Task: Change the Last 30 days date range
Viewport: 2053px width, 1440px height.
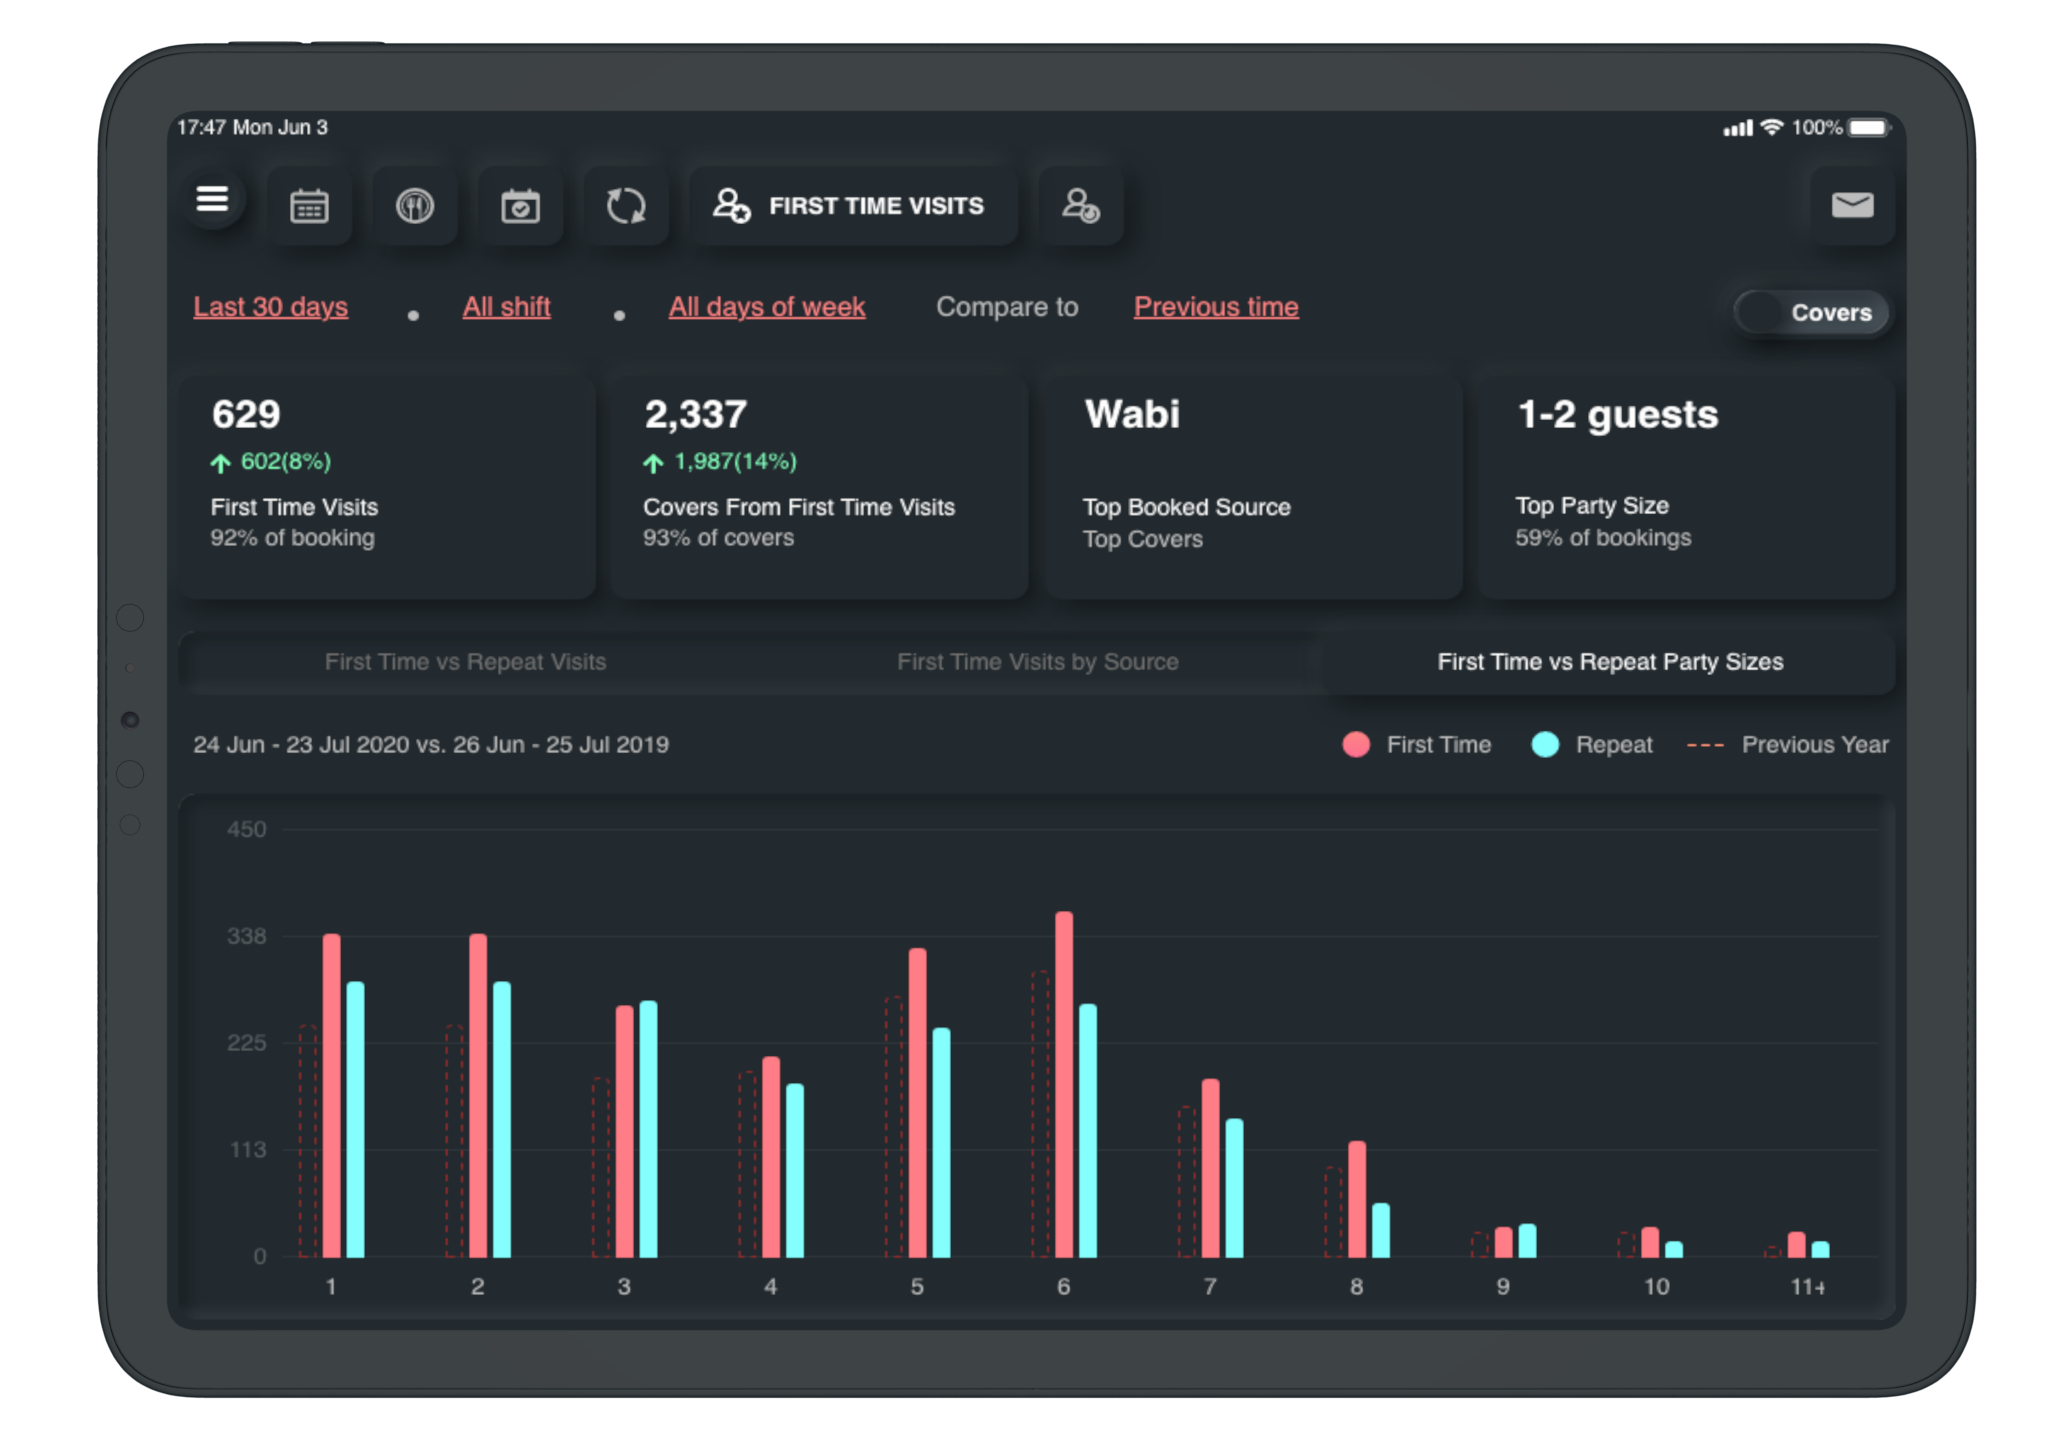Action: [270, 307]
